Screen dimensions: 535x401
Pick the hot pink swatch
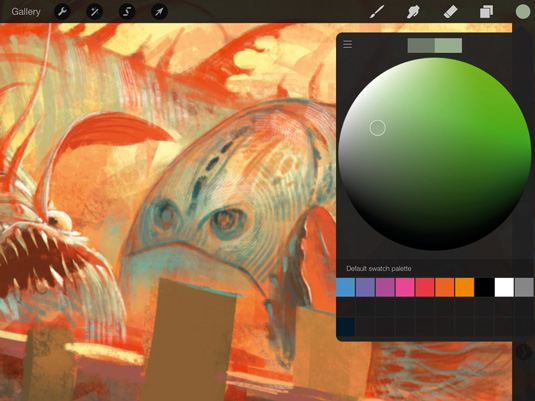click(405, 287)
